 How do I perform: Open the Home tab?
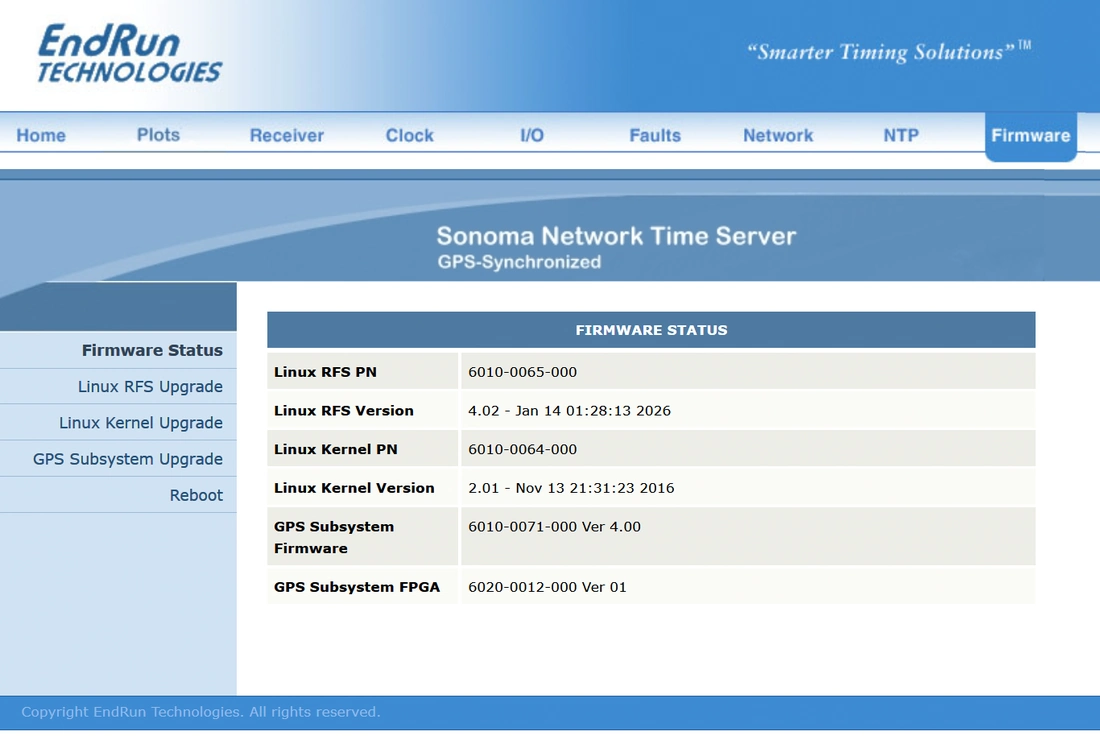point(41,135)
